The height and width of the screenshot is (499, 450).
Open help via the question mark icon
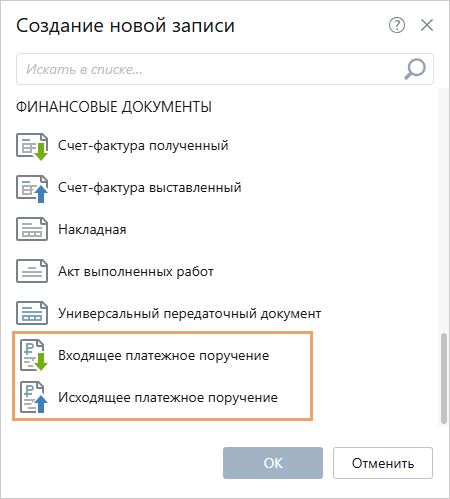click(x=397, y=25)
